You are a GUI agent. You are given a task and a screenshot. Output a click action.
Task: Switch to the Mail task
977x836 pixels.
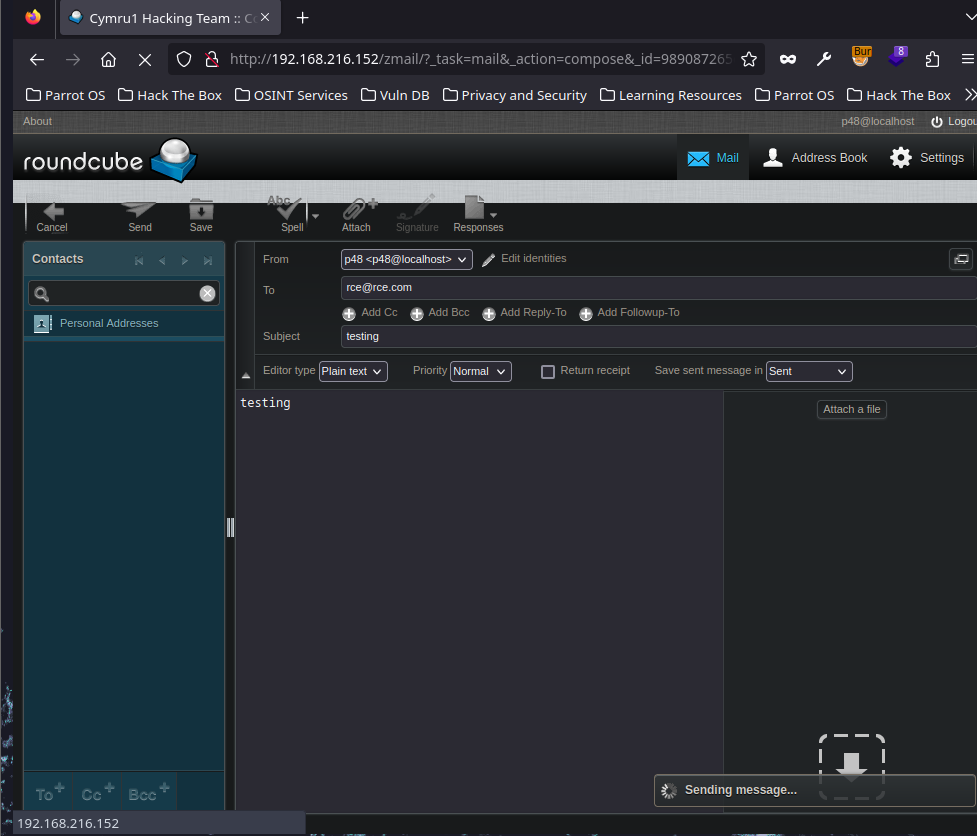[x=713, y=158]
